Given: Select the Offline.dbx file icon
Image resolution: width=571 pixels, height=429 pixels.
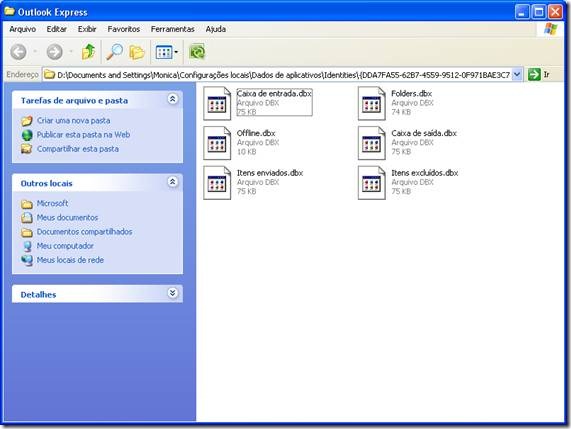Looking at the screenshot, I should [x=217, y=143].
